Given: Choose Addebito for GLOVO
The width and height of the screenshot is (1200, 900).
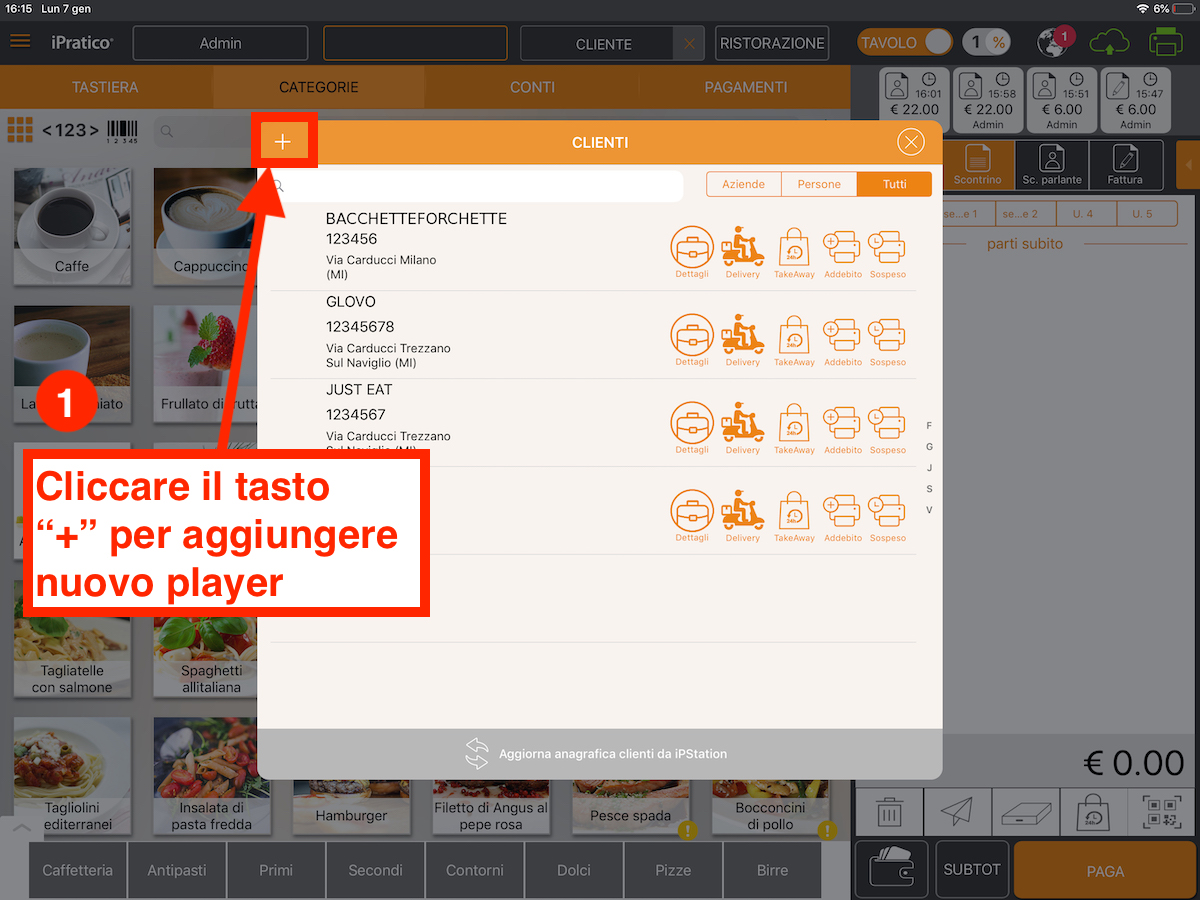Looking at the screenshot, I should [843, 340].
